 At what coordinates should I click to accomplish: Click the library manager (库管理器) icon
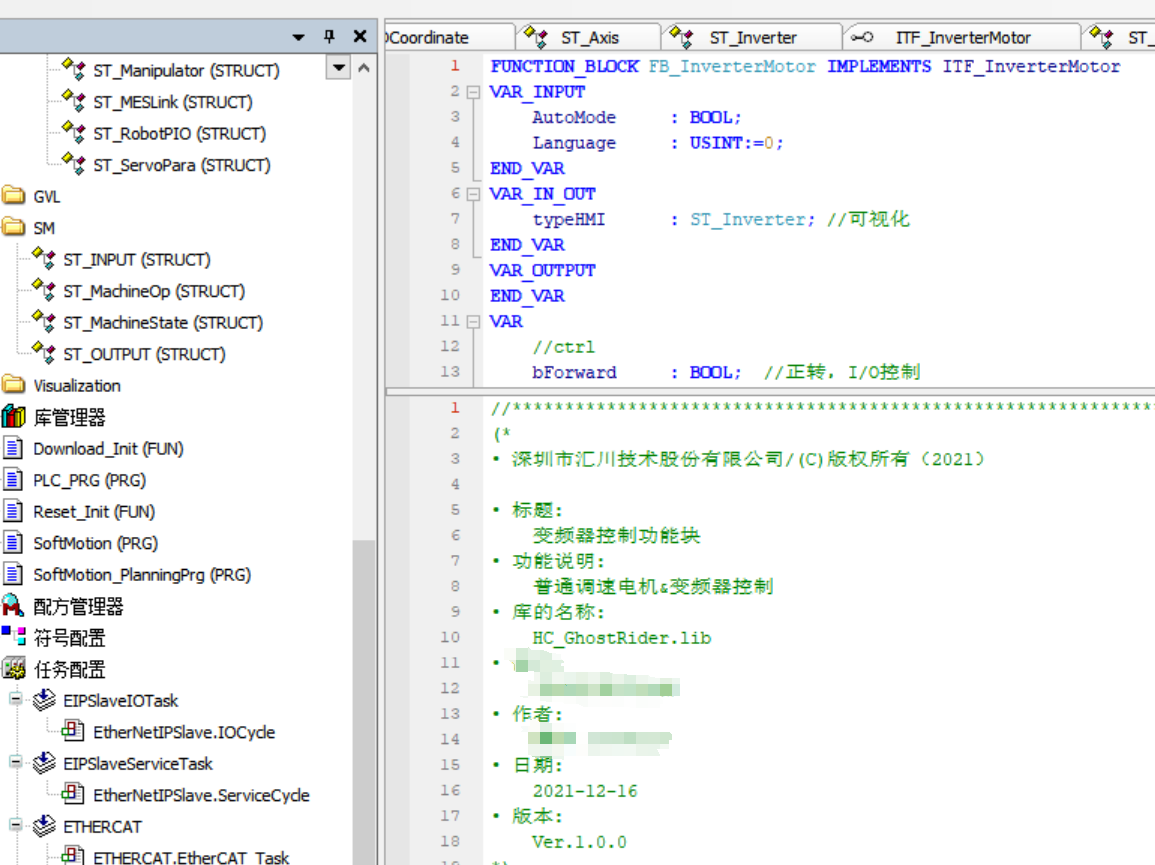tap(13, 417)
